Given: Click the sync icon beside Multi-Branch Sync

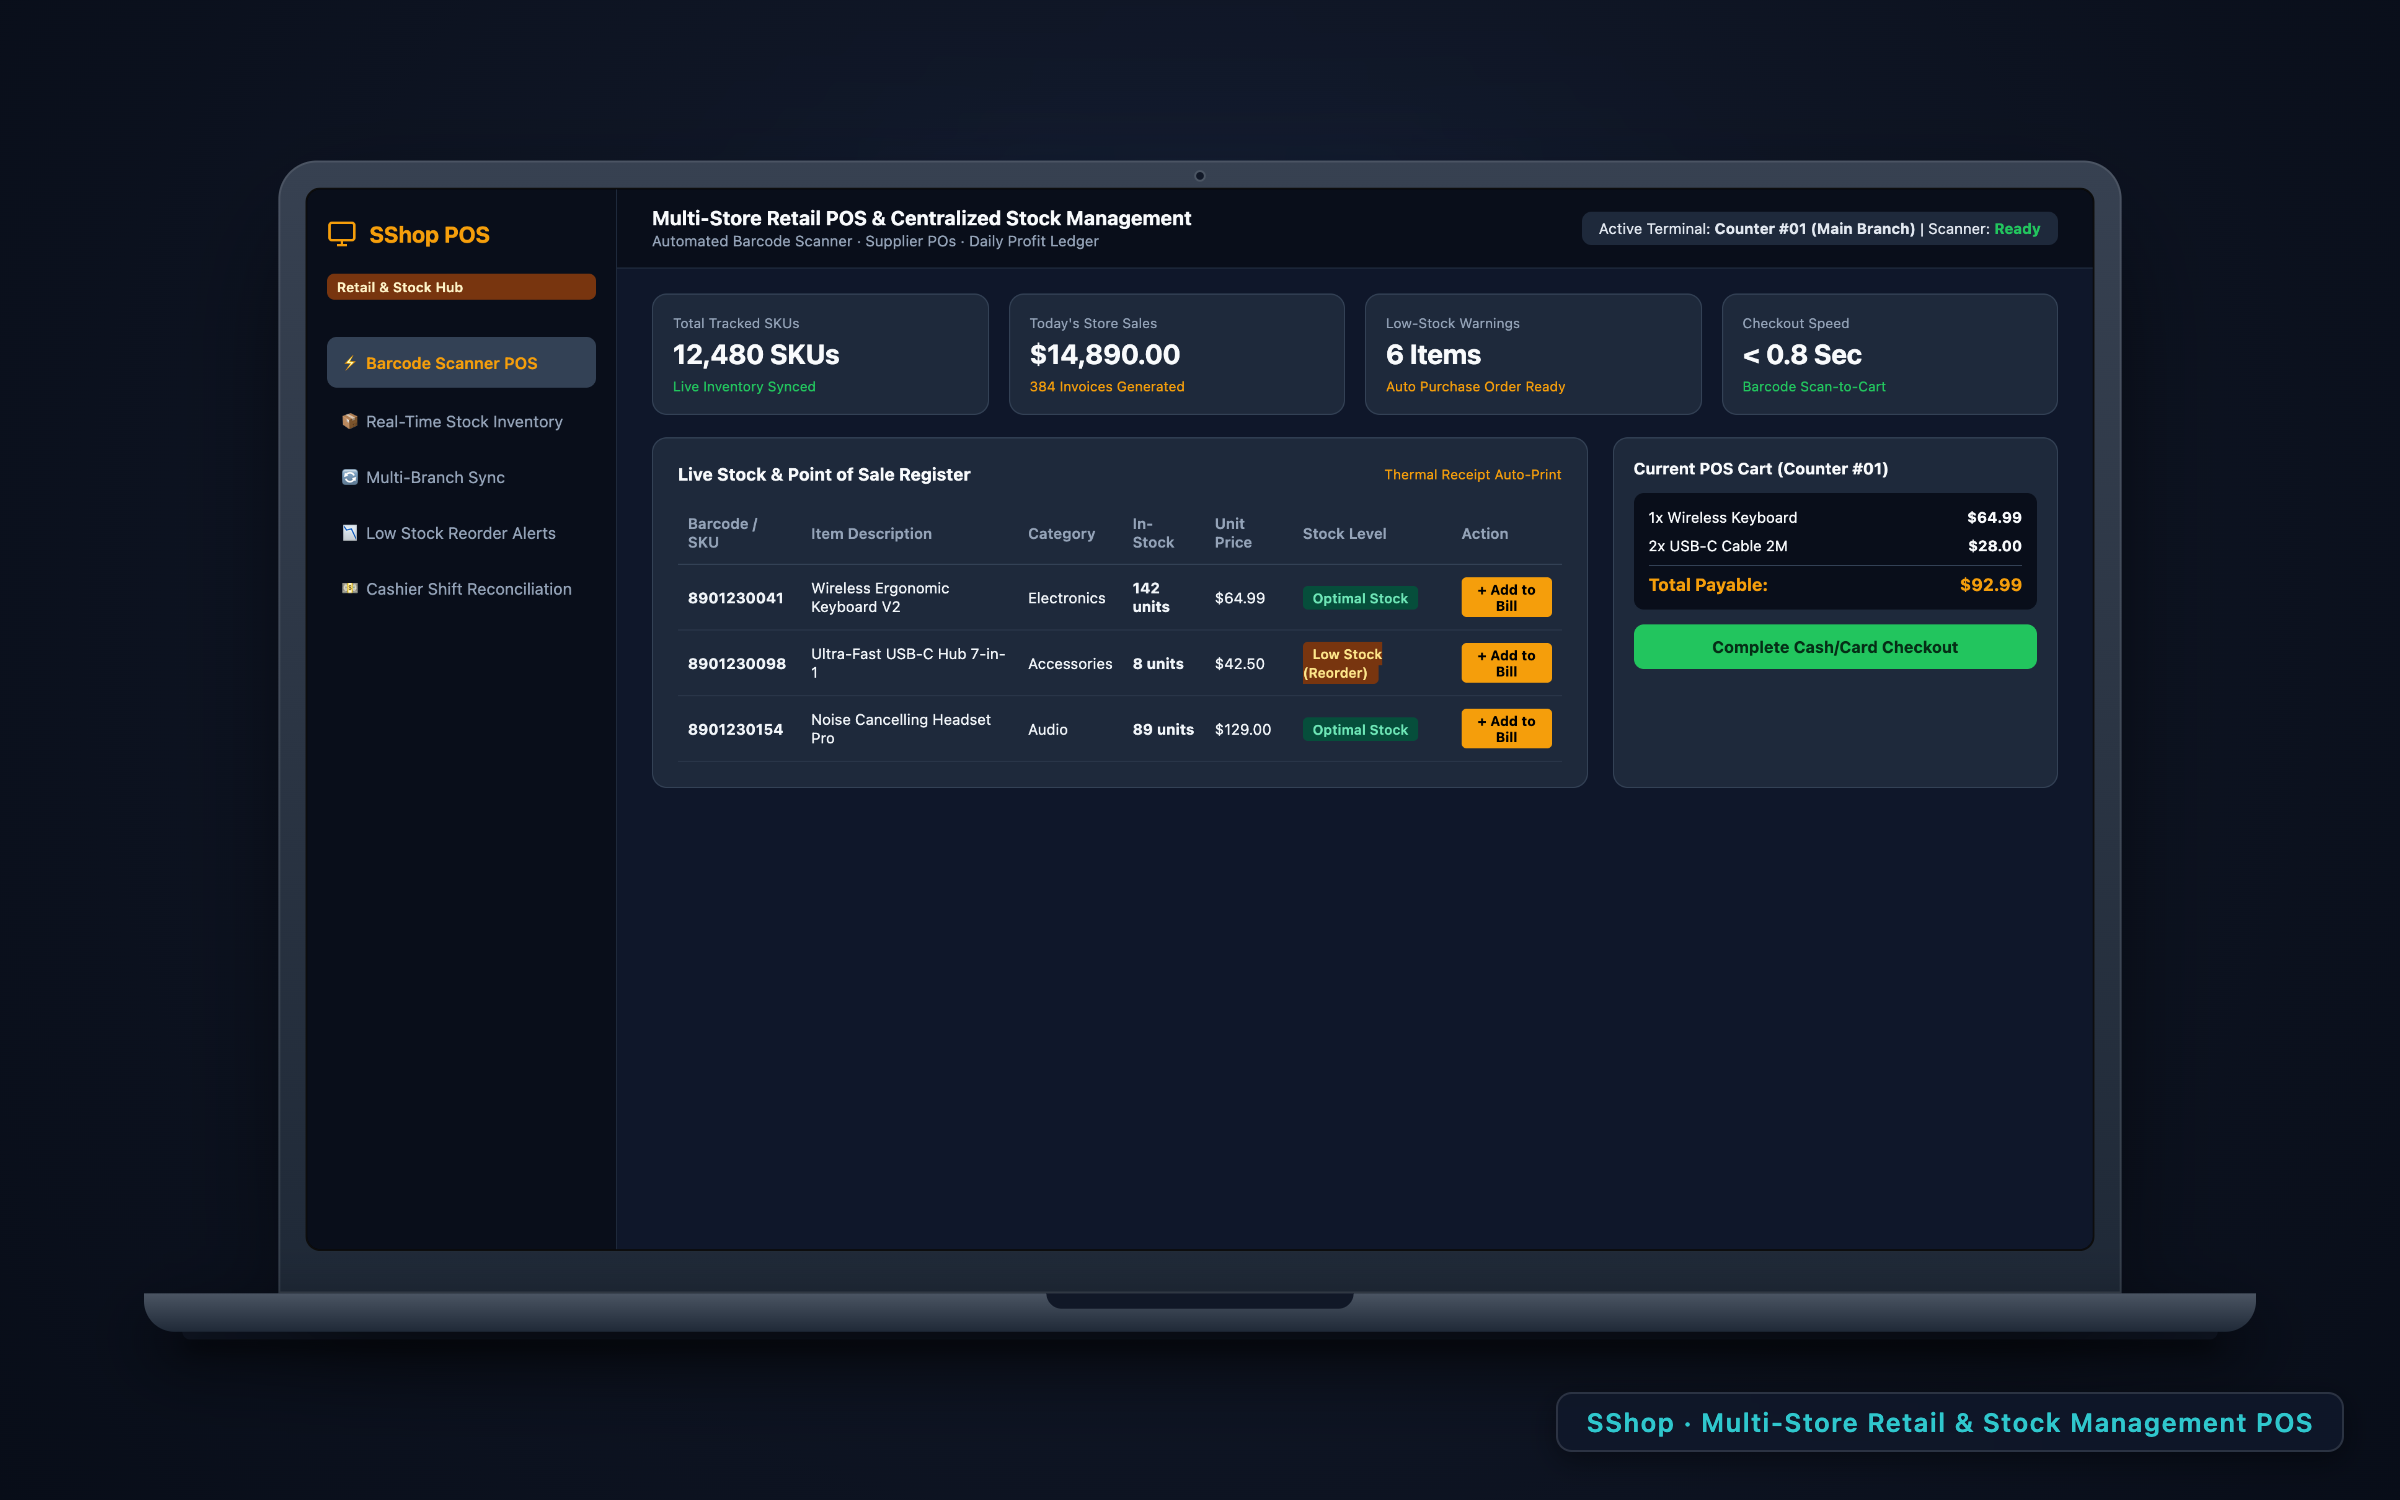Looking at the screenshot, I should point(350,477).
